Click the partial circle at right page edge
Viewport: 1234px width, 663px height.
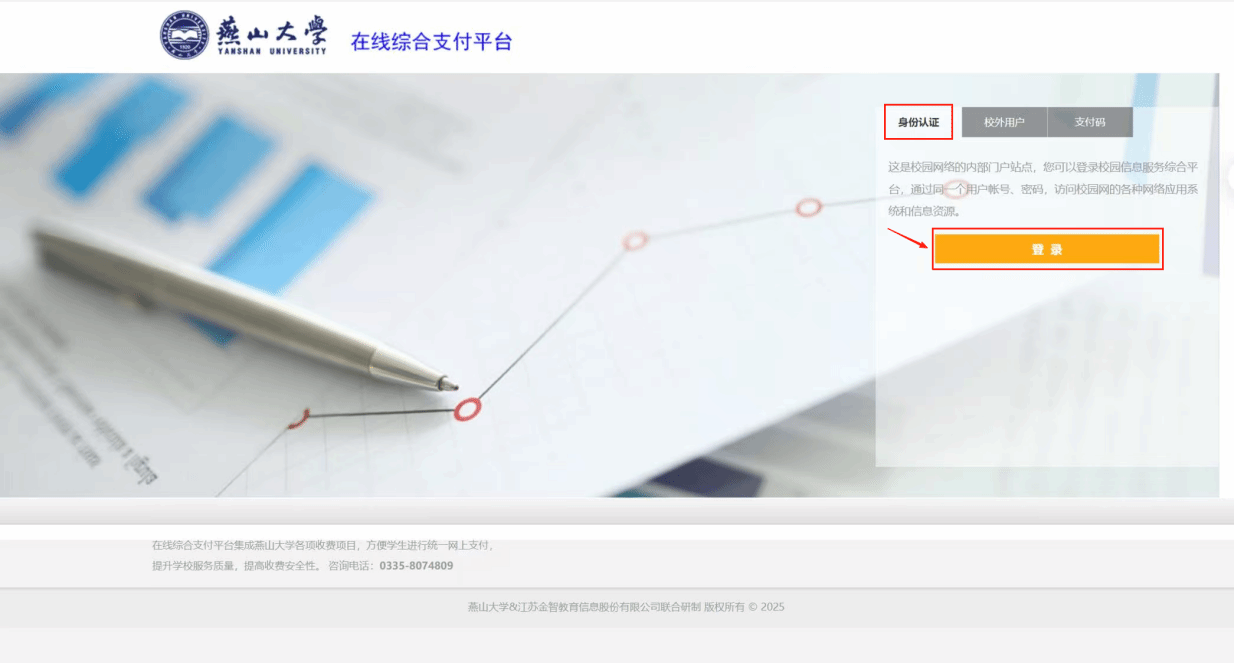(1228, 176)
